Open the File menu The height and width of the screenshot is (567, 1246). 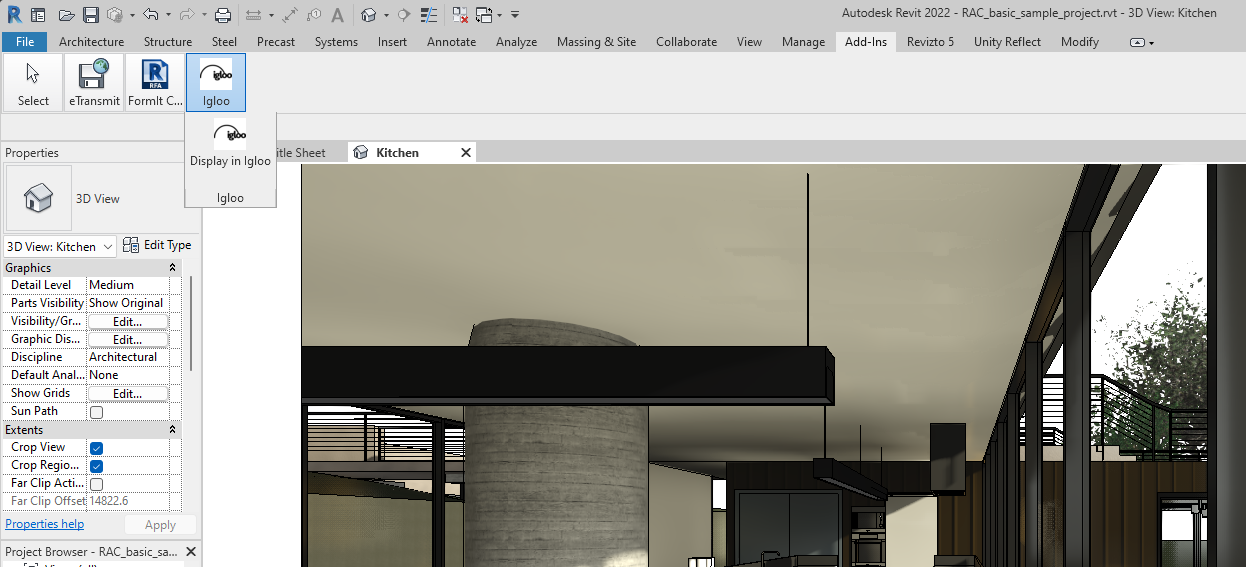click(25, 42)
